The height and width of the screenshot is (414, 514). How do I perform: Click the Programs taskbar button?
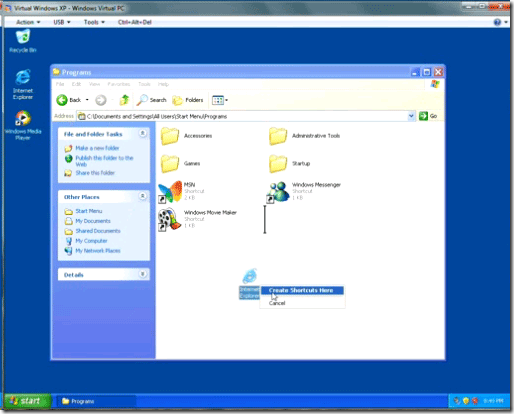point(97,401)
